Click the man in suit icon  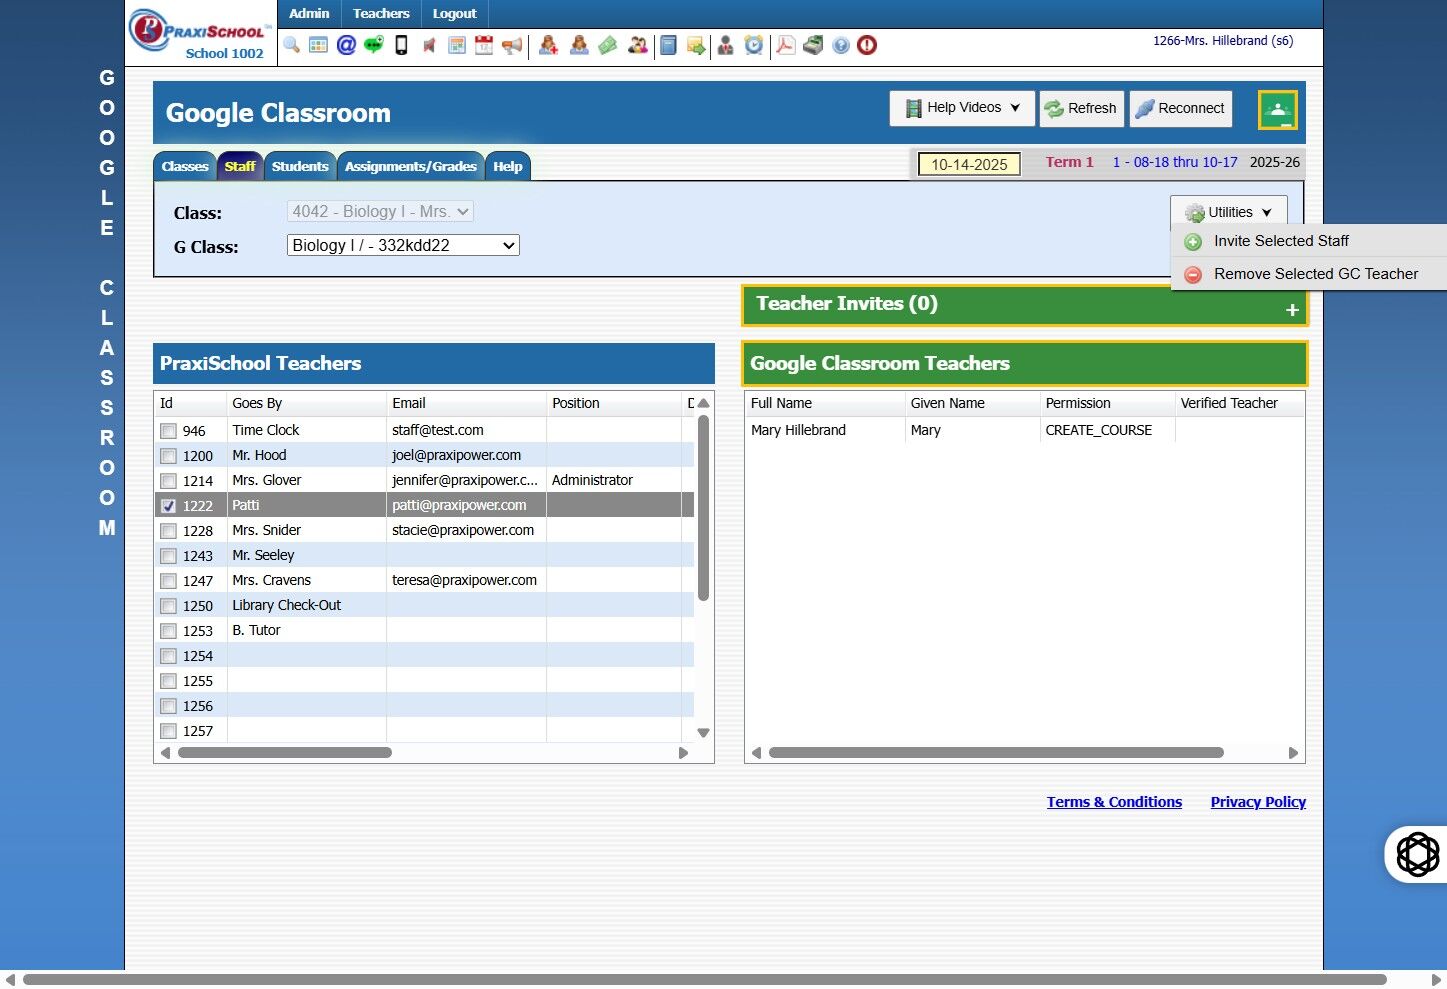point(726,45)
